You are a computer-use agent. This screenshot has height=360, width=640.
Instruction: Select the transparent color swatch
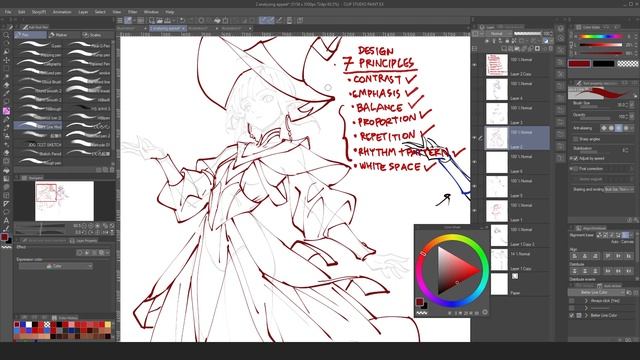point(627,64)
